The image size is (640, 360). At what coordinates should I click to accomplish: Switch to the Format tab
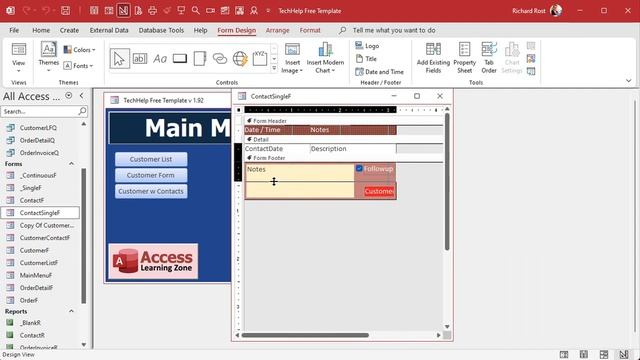click(310, 30)
